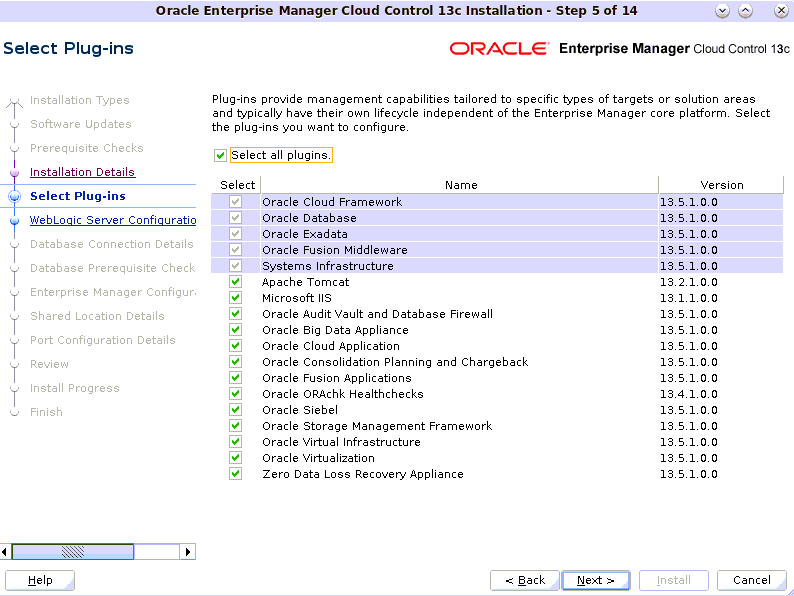Click Oracle ORAchk Healthchecks version 13.4.1.0.0
Screen dimensions: 794x596
[x=689, y=394]
